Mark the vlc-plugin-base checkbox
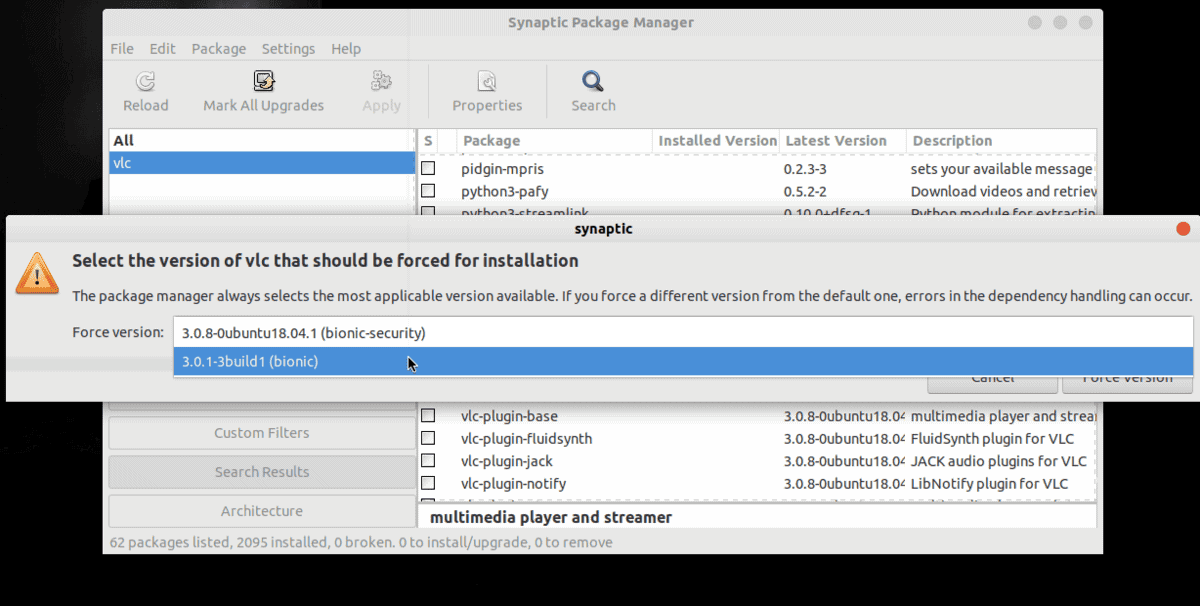 coord(428,416)
